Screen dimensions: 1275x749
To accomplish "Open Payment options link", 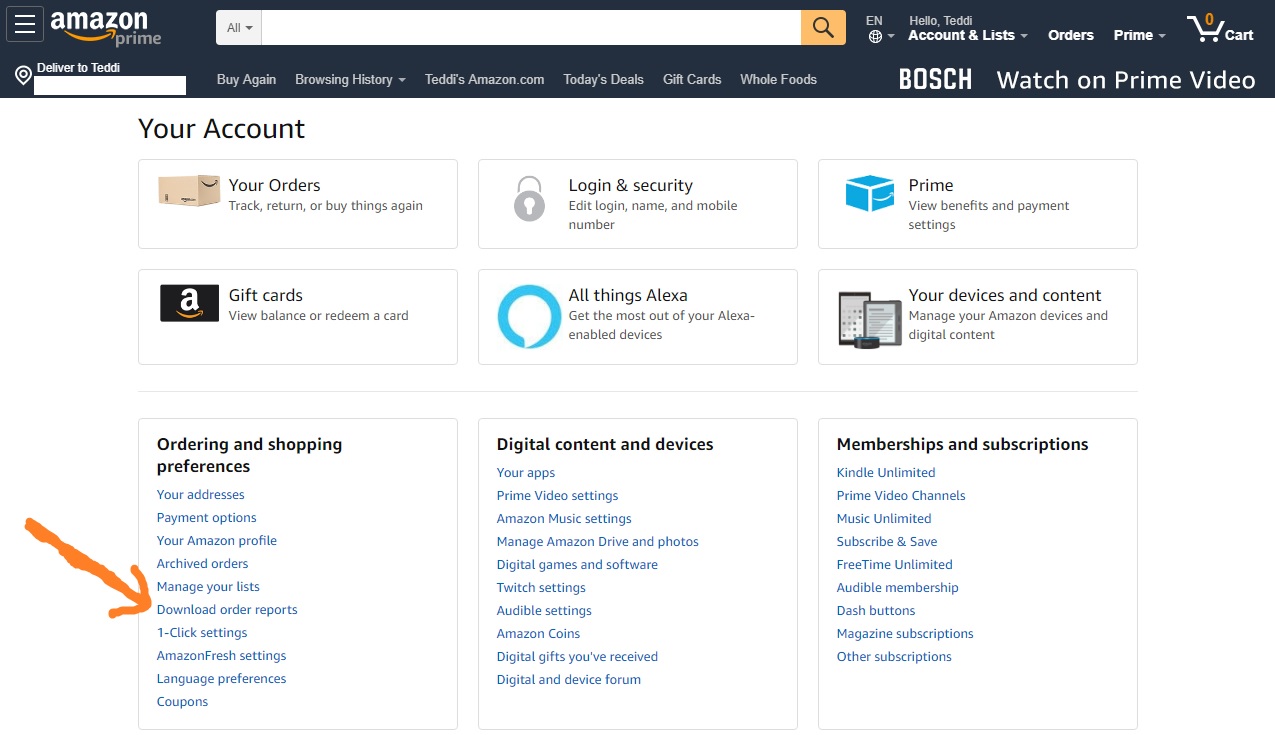I will coord(207,517).
